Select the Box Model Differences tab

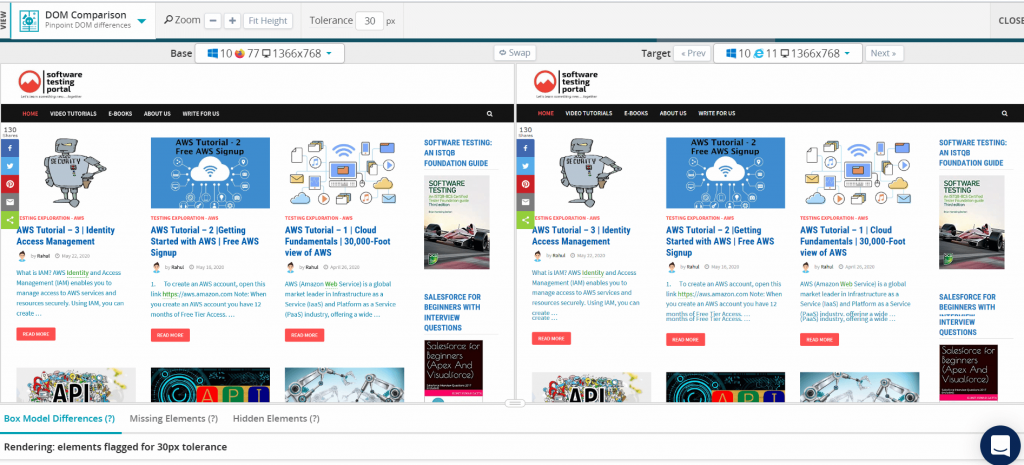click(59, 418)
